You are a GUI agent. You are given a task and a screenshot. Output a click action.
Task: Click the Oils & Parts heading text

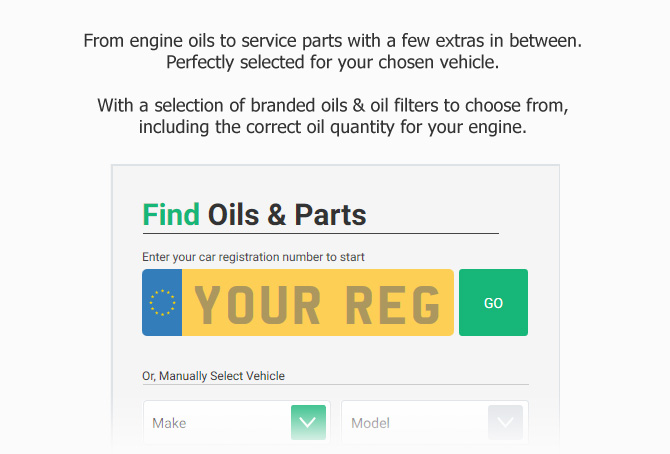[x=287, y=215]
